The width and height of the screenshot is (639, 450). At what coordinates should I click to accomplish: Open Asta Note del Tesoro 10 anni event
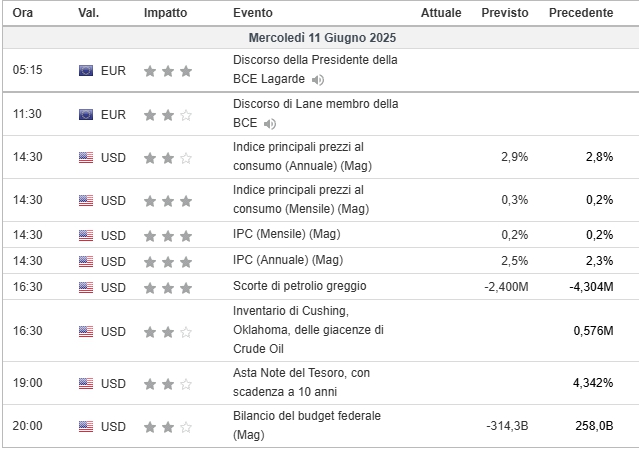(301, 382)
